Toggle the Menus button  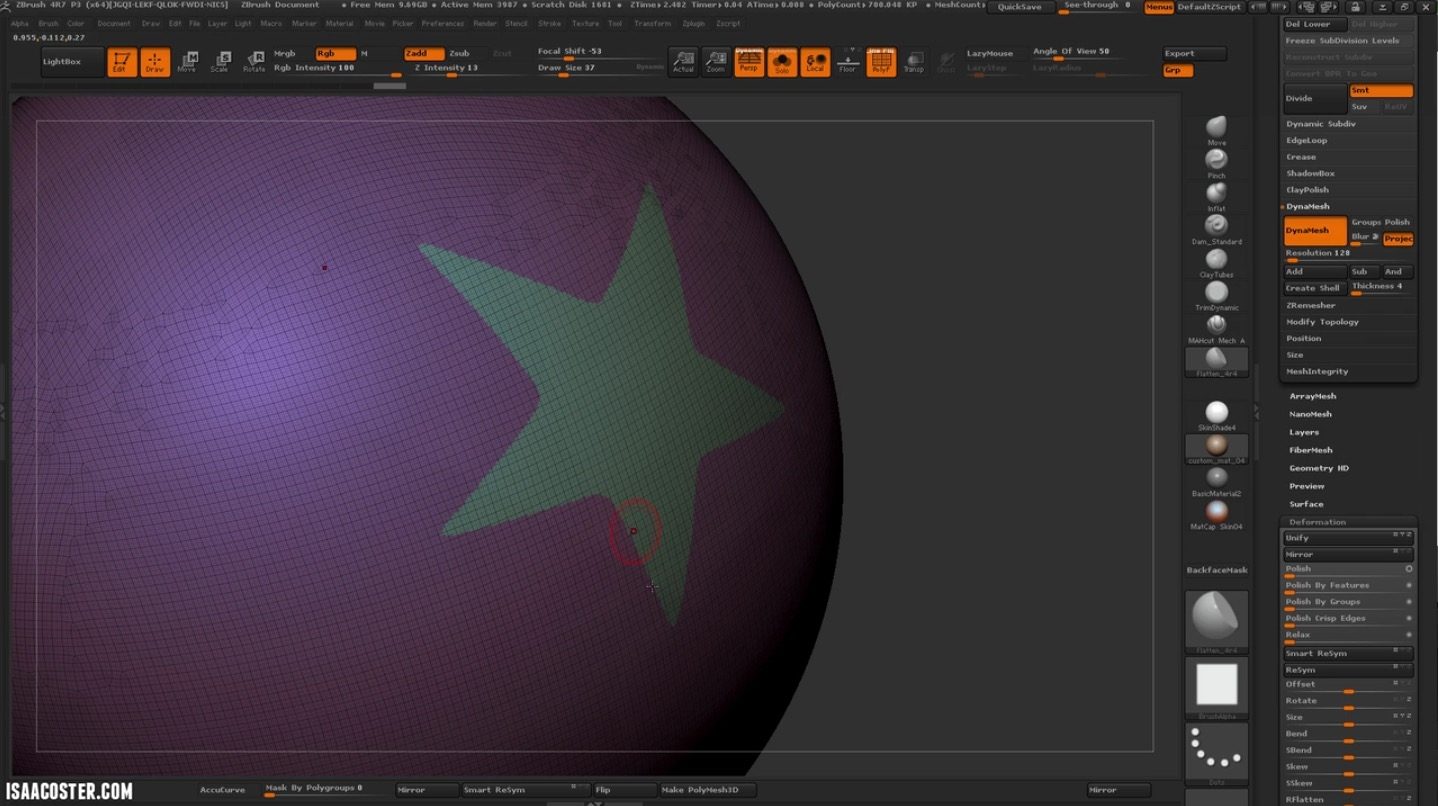pyautogui.click(x=1159, y=7)
